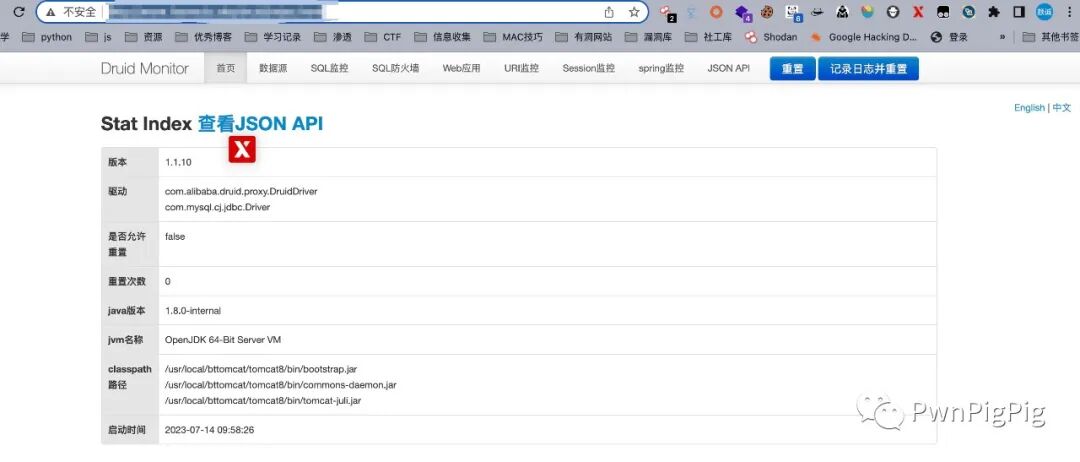Screen dimensions: 1080x462
Task: Click the hat-shaped extension icon
Action: tap(818, 12)
